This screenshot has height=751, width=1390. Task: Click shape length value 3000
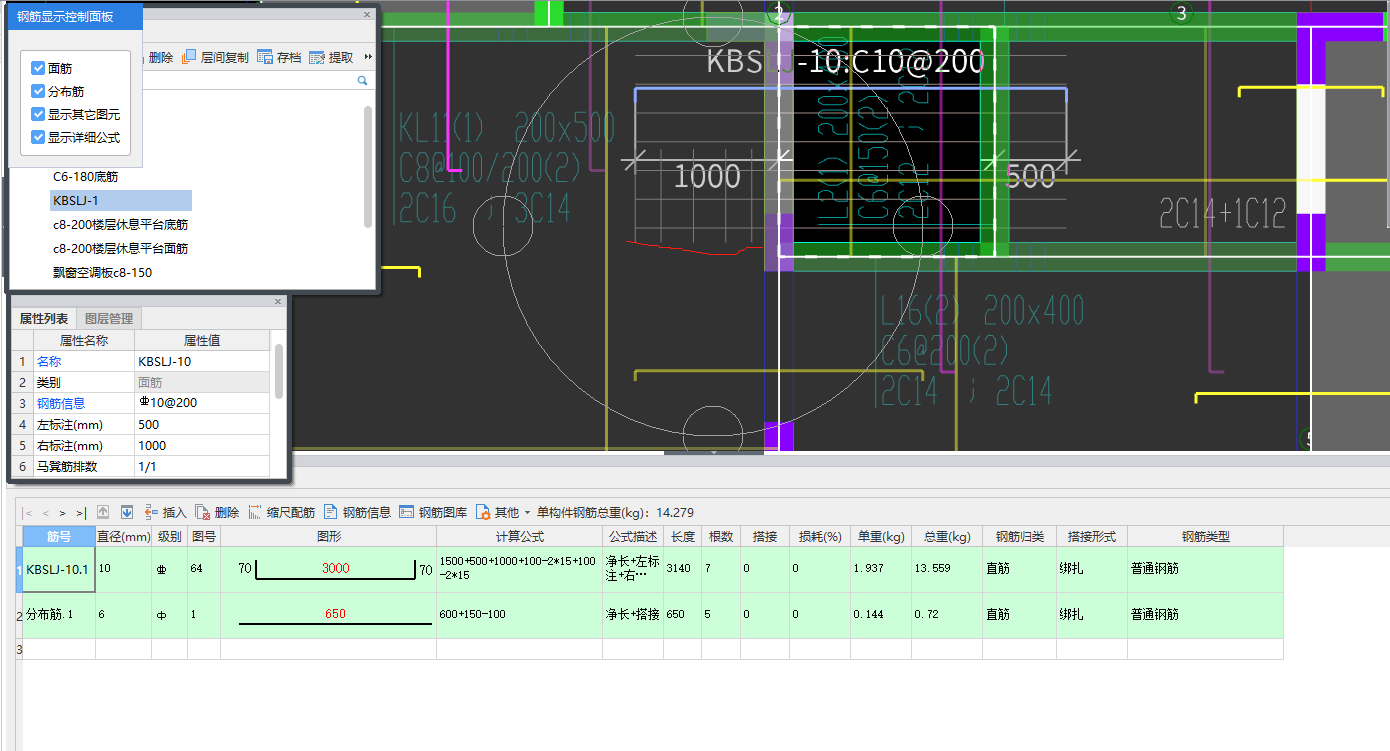pyautogui.click(x=335, y=568)
